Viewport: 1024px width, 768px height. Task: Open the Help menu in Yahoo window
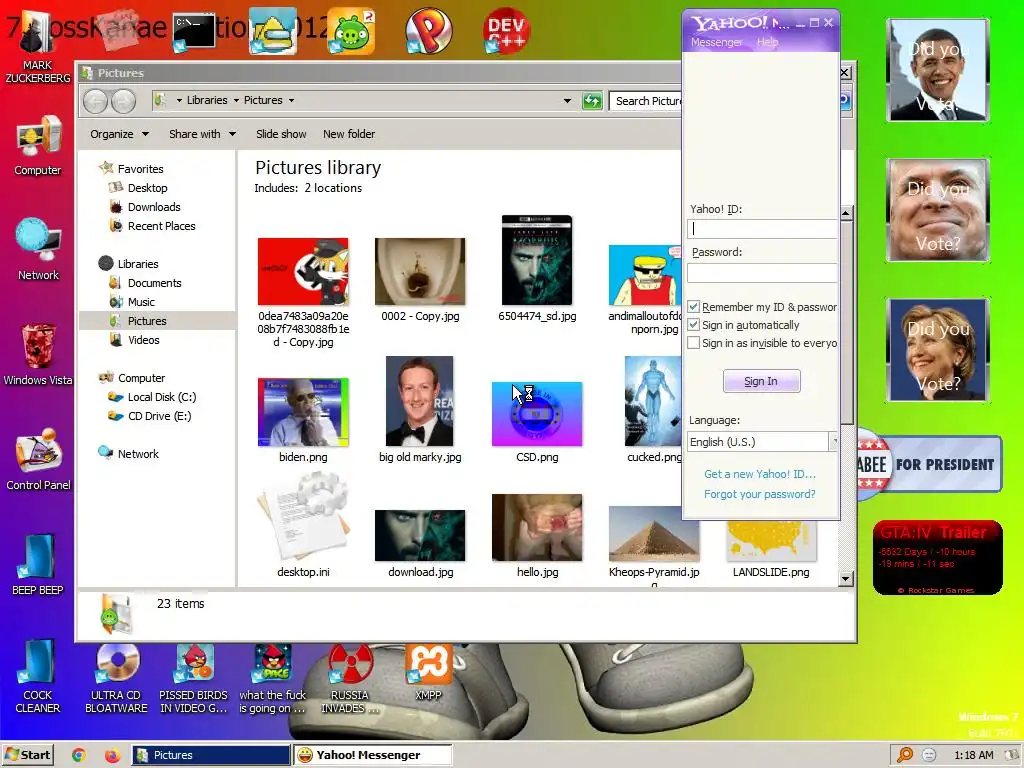(x=767, y=42)
